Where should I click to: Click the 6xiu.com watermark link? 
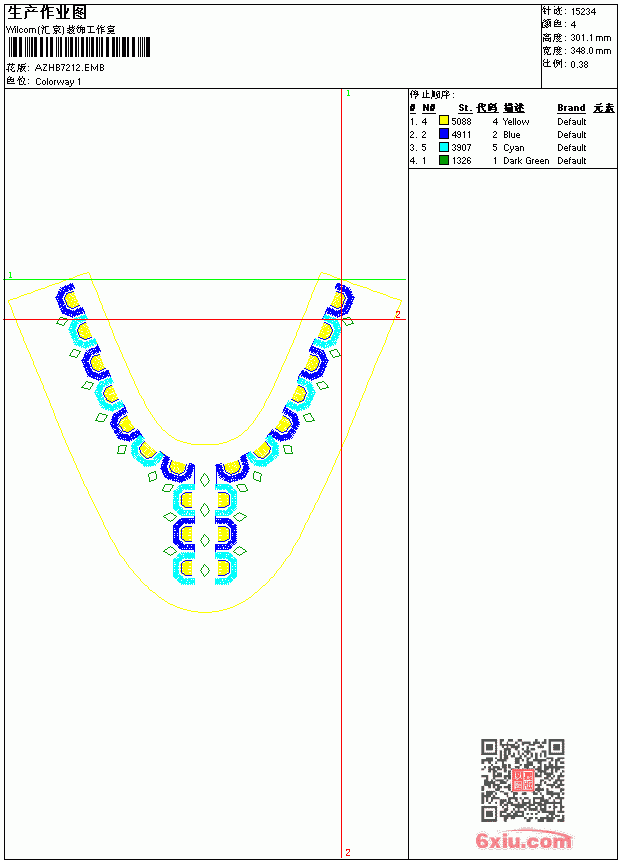coord(523,841)
